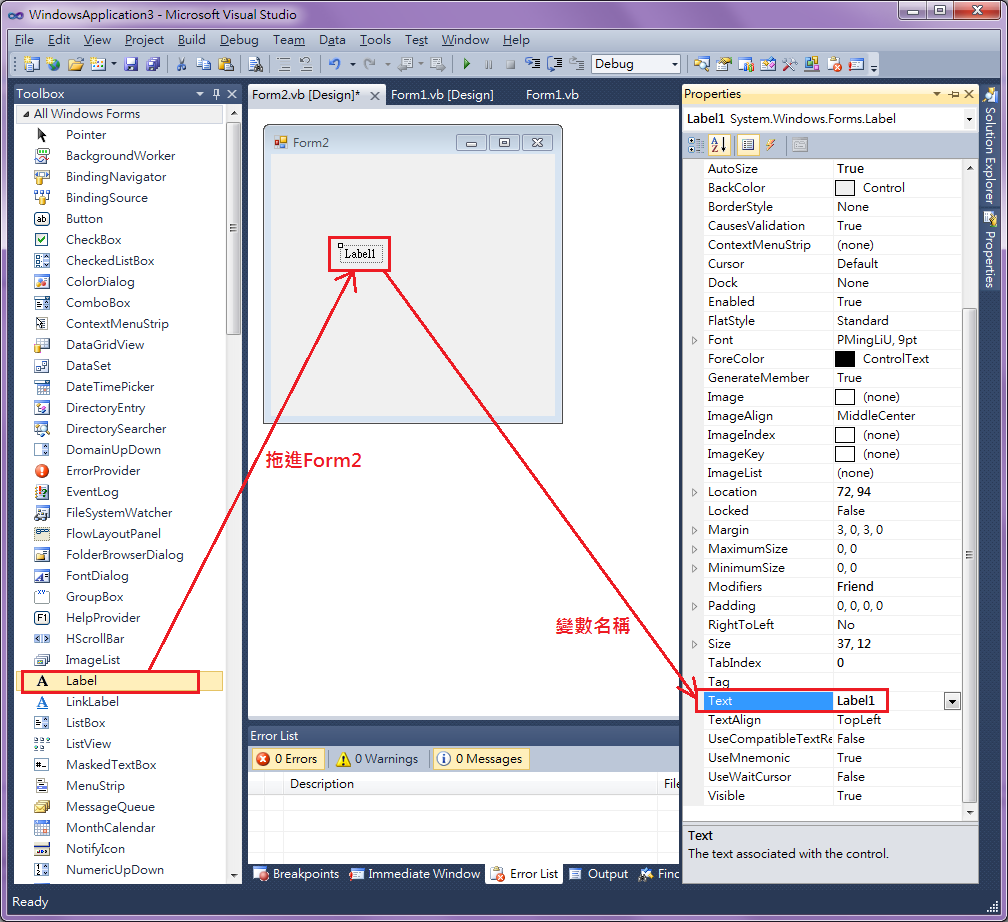1008x922 pixels.
Task: Open the Text property dropdown arrow
Action: coord(951,700)
